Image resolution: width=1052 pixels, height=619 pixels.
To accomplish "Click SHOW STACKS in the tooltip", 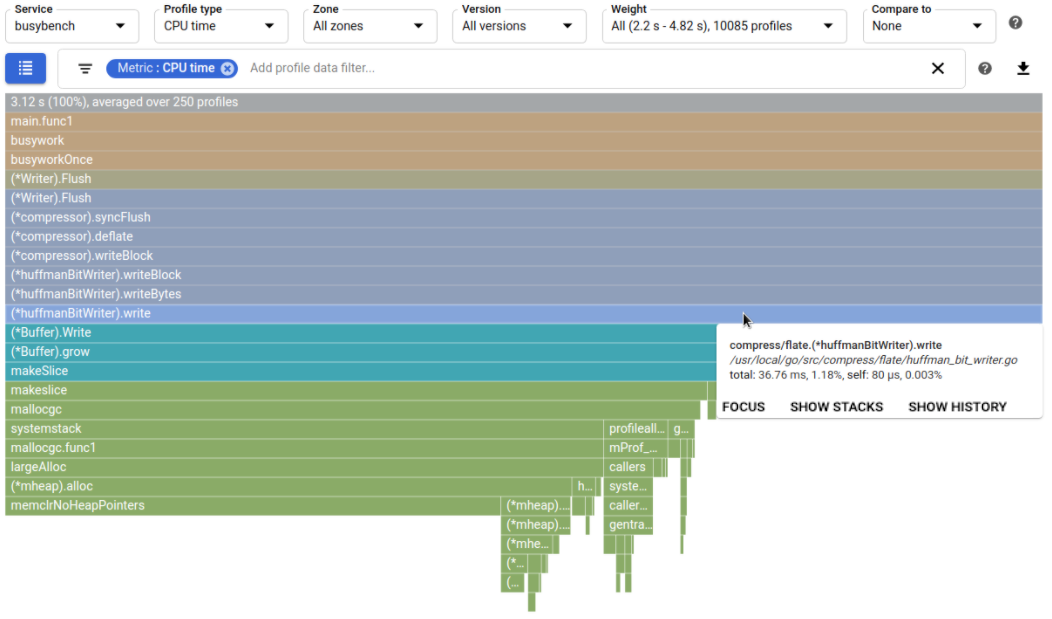I will [x=836, y=407].
